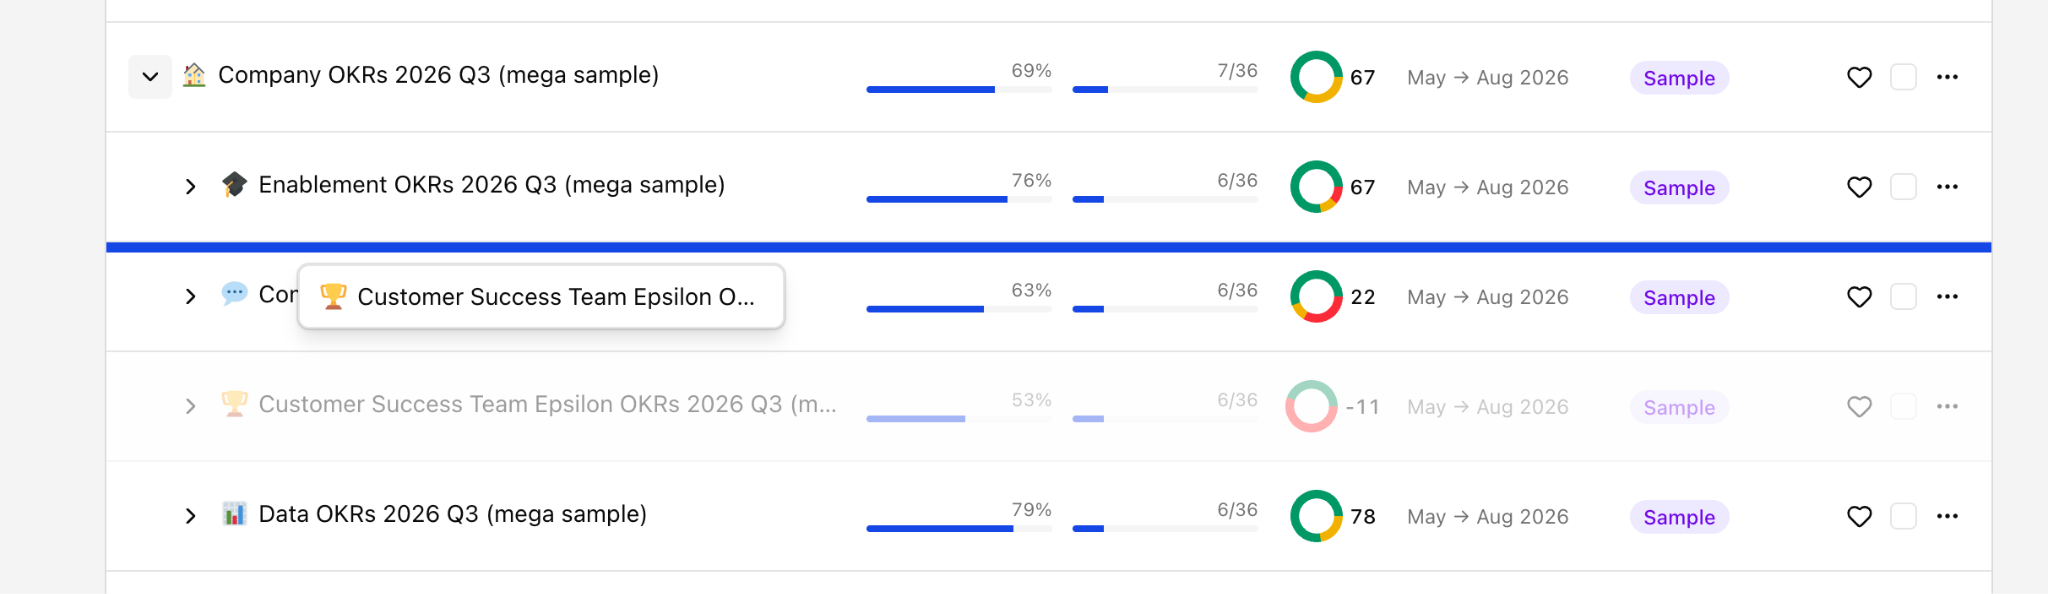Check the box for Data OKRs row
This screenshot has width=2048, height=594.
click(1903, 516)
